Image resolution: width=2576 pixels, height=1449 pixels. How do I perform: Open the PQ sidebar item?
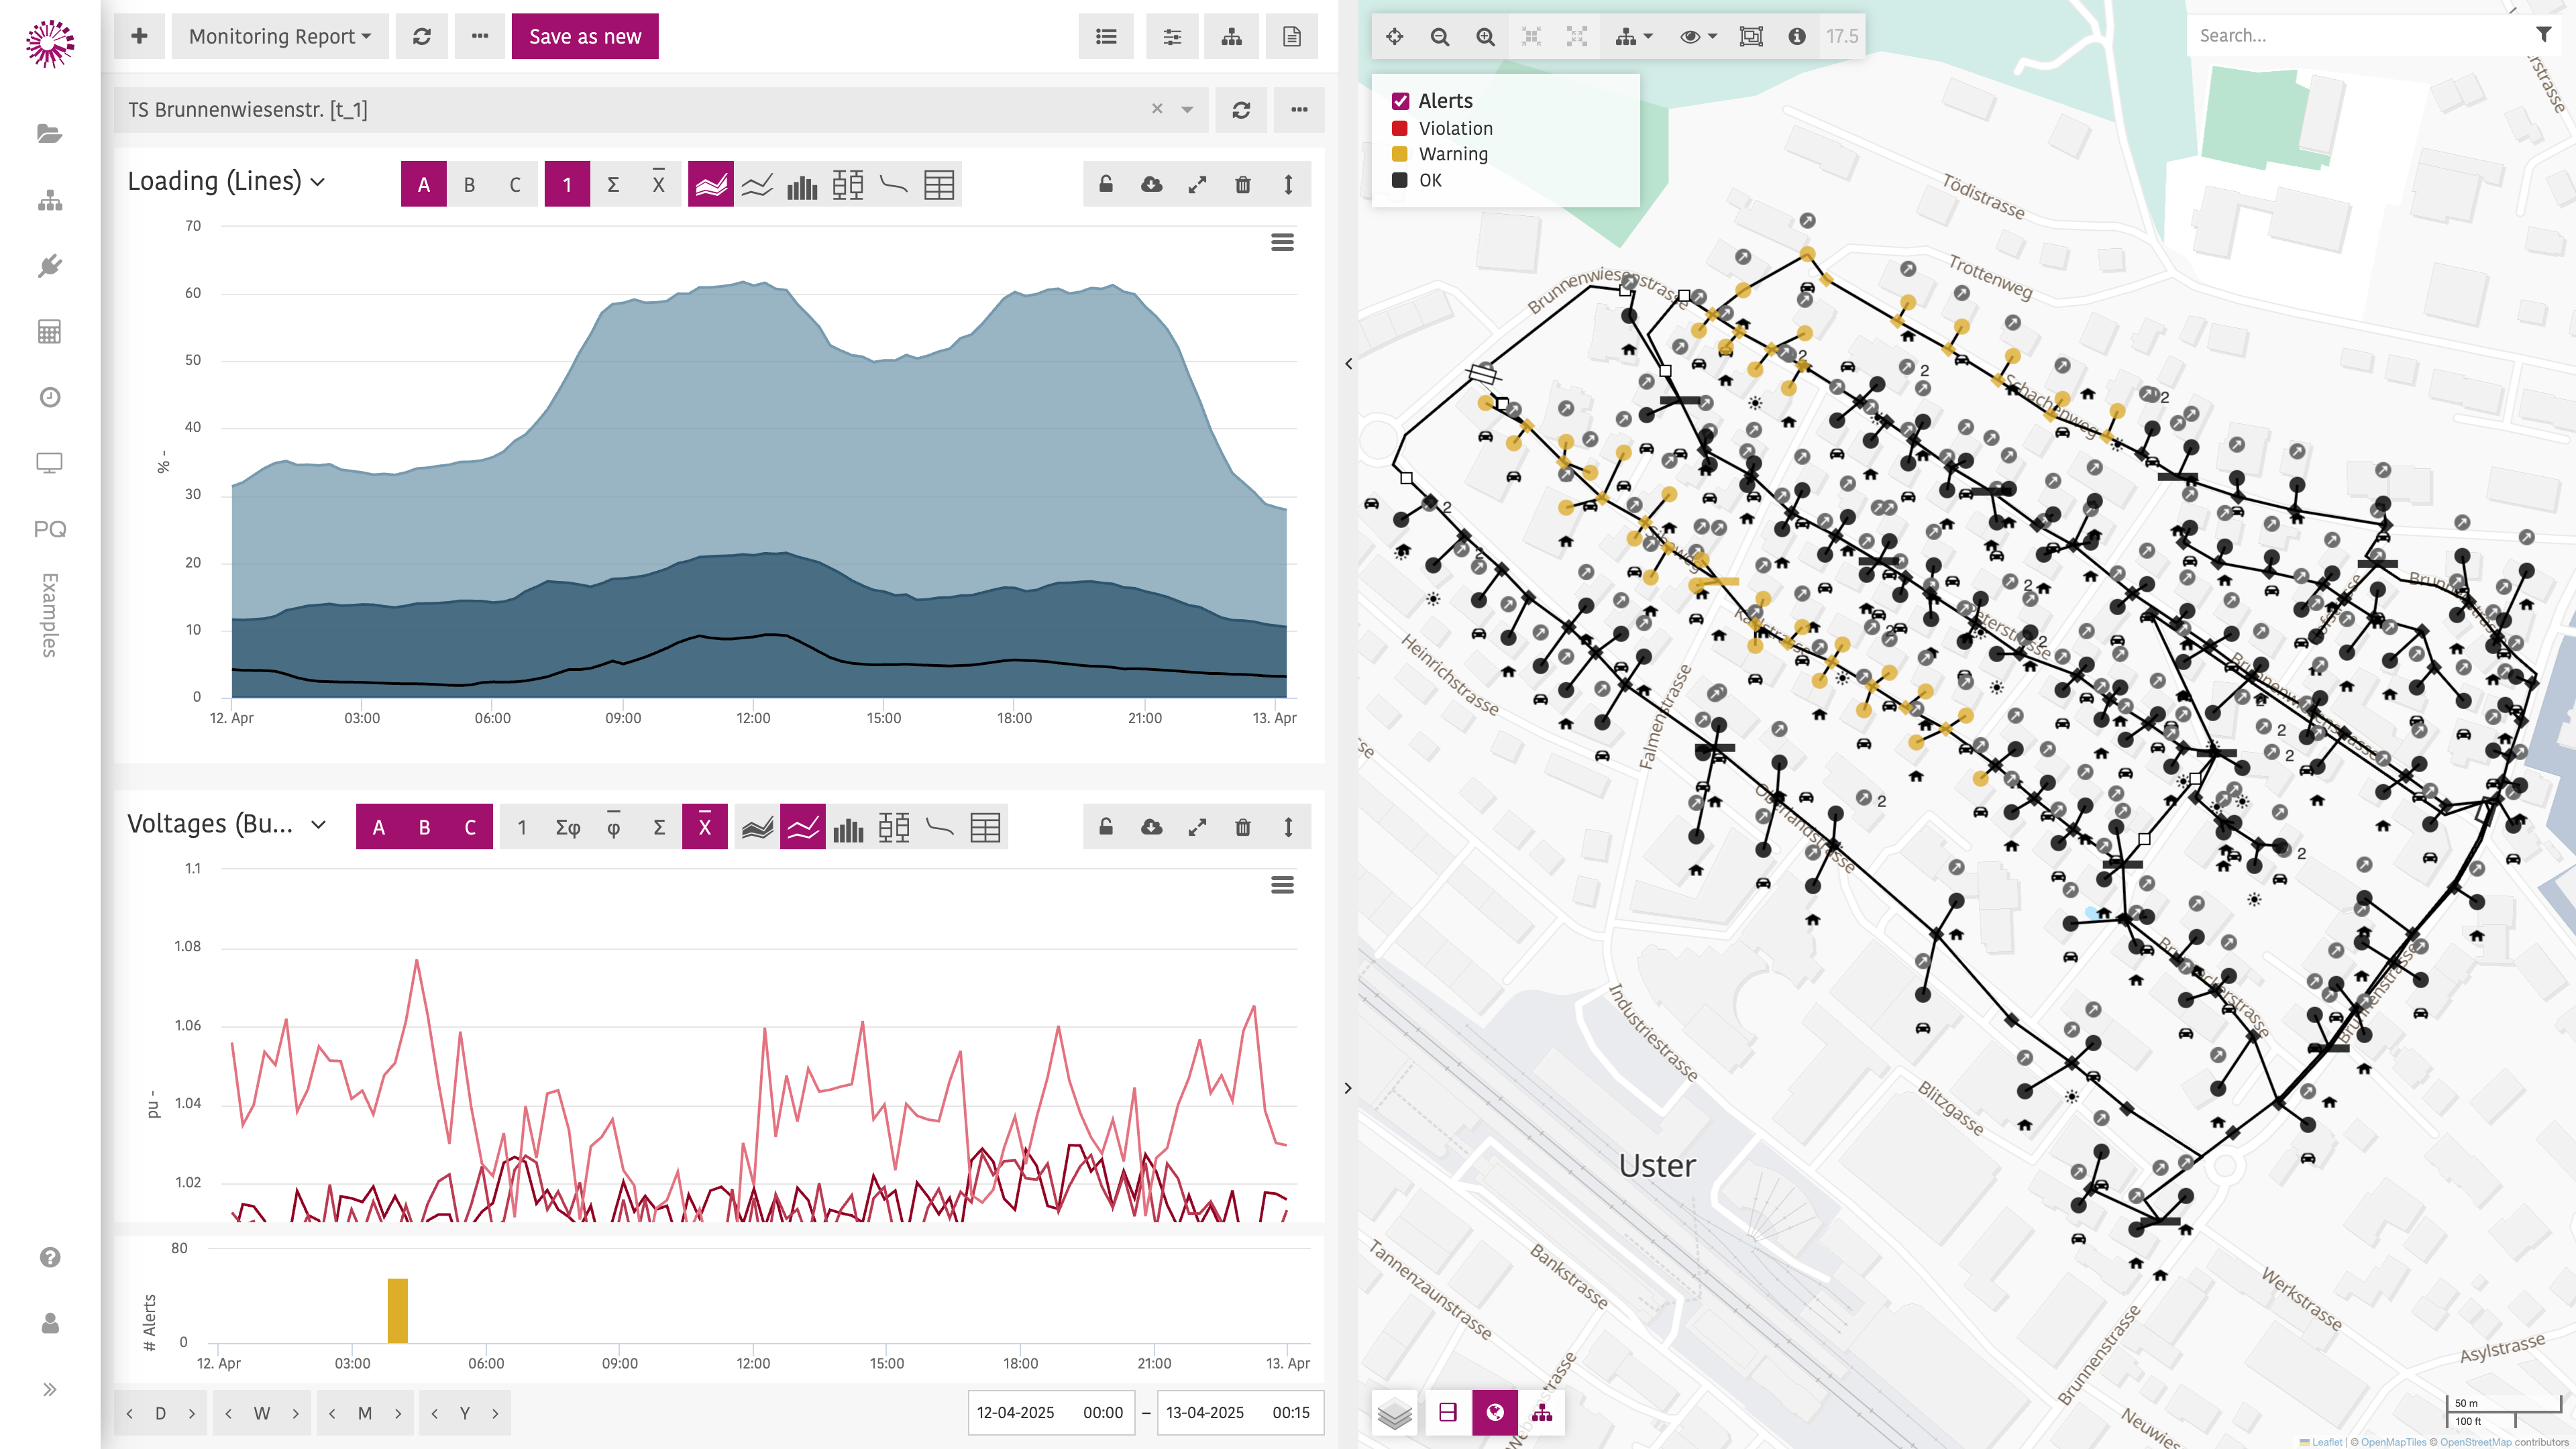49,529
